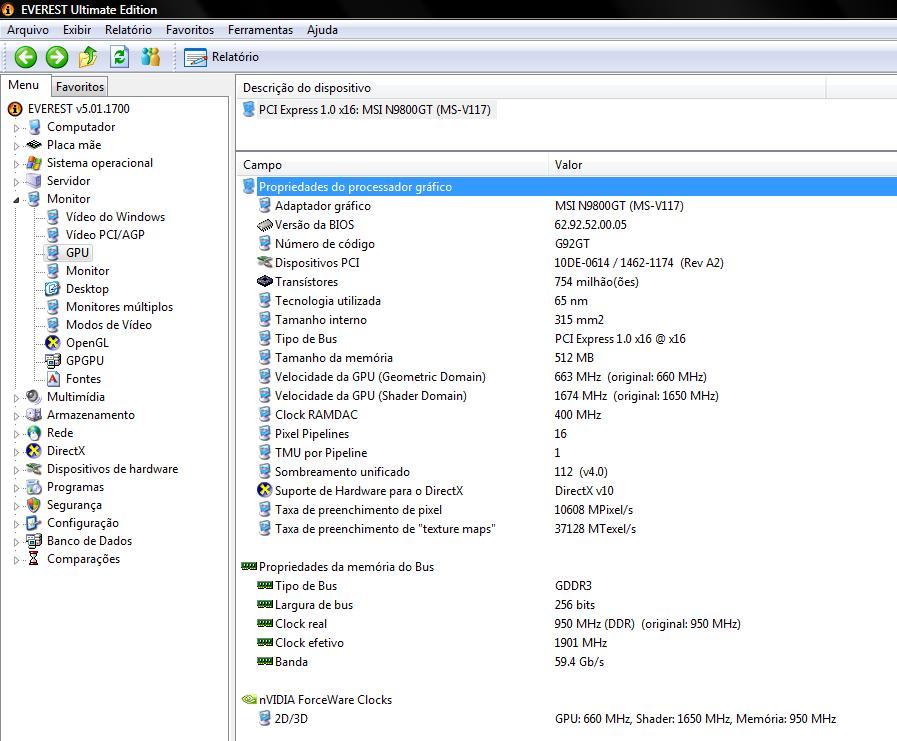The image size is (897, 741).
Task: Click the green Forward arrow button
Action: point(57,57)
